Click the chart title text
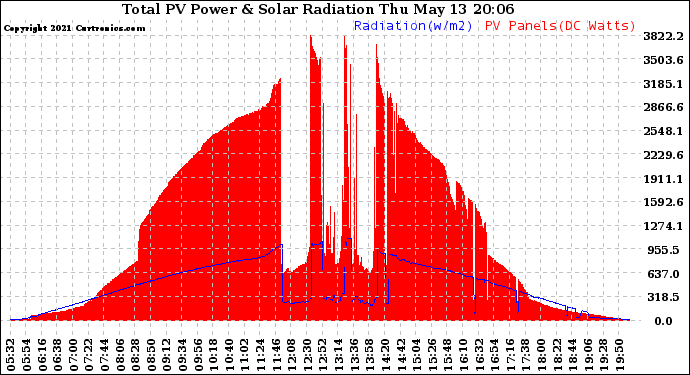 point(318,9)
